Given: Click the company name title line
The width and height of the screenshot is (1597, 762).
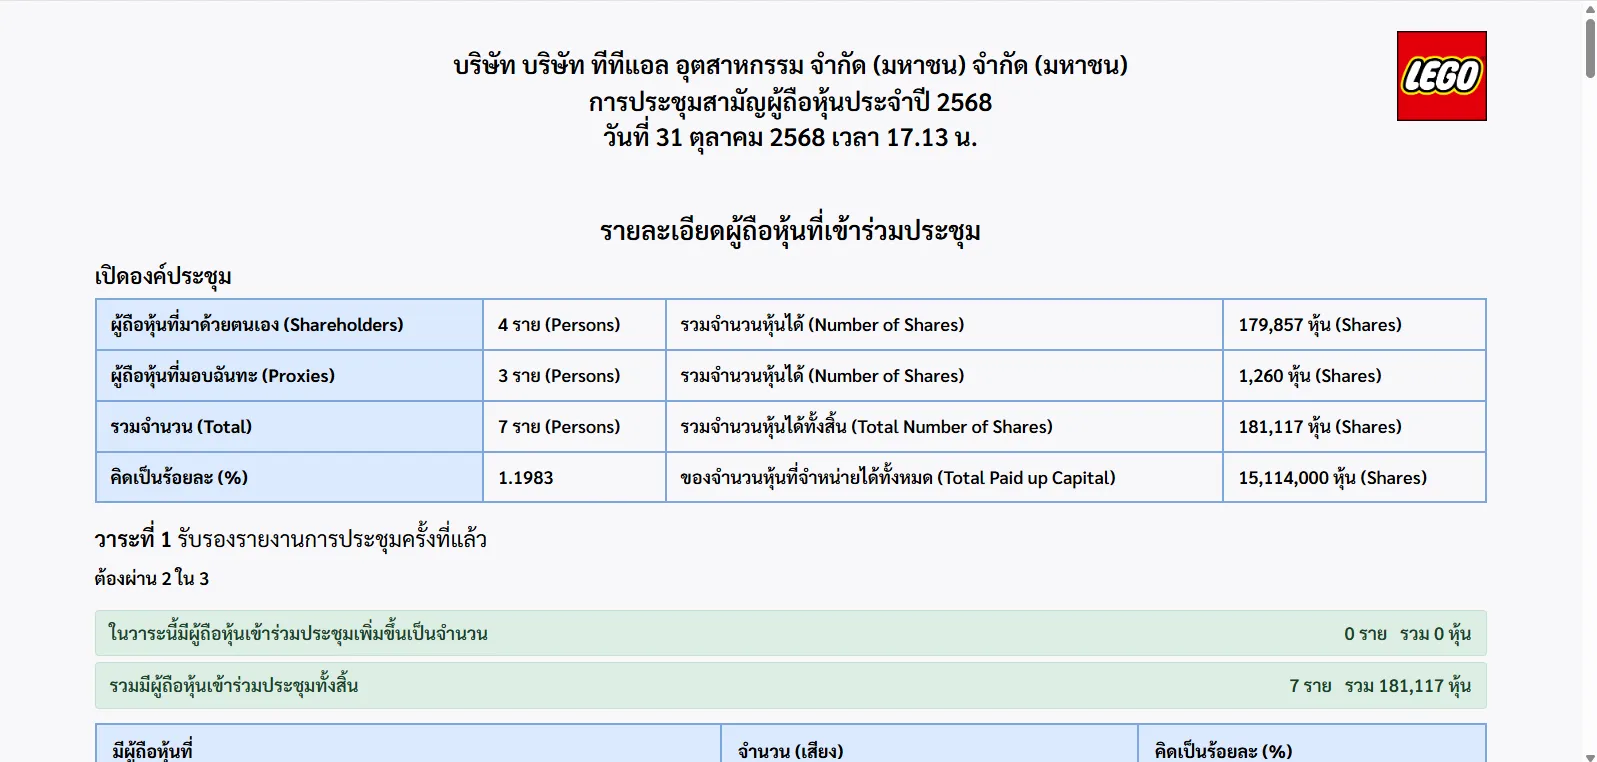Looking at the screenshot, I should pyautogui.click(x=790, y=66).
